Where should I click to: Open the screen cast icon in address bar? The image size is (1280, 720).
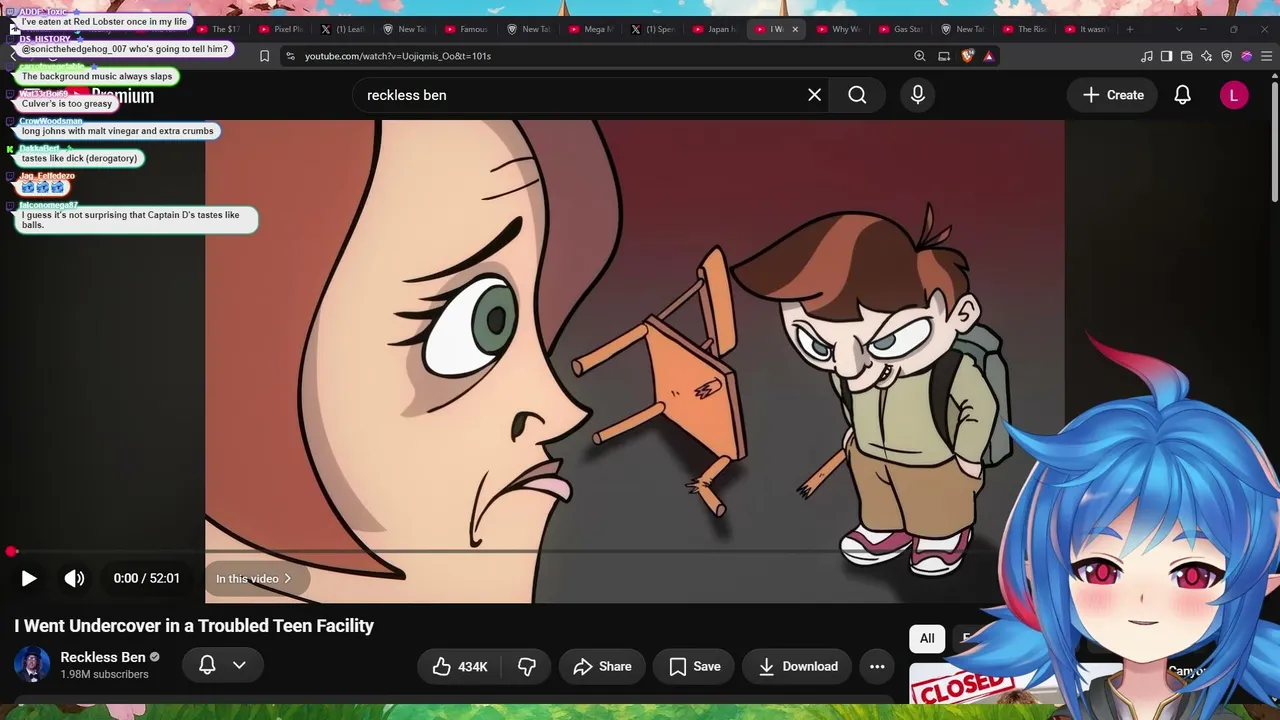[x=944, y=56]
